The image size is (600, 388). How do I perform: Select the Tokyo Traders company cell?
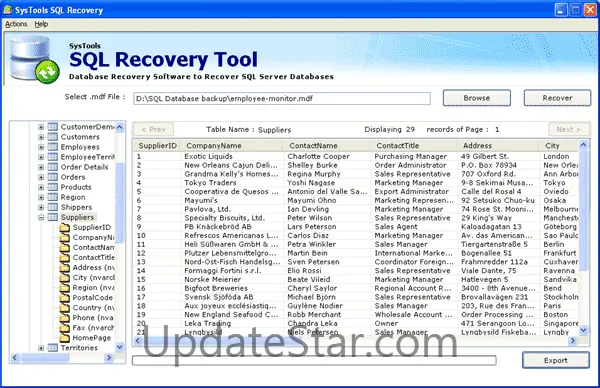tap(210, 183)
